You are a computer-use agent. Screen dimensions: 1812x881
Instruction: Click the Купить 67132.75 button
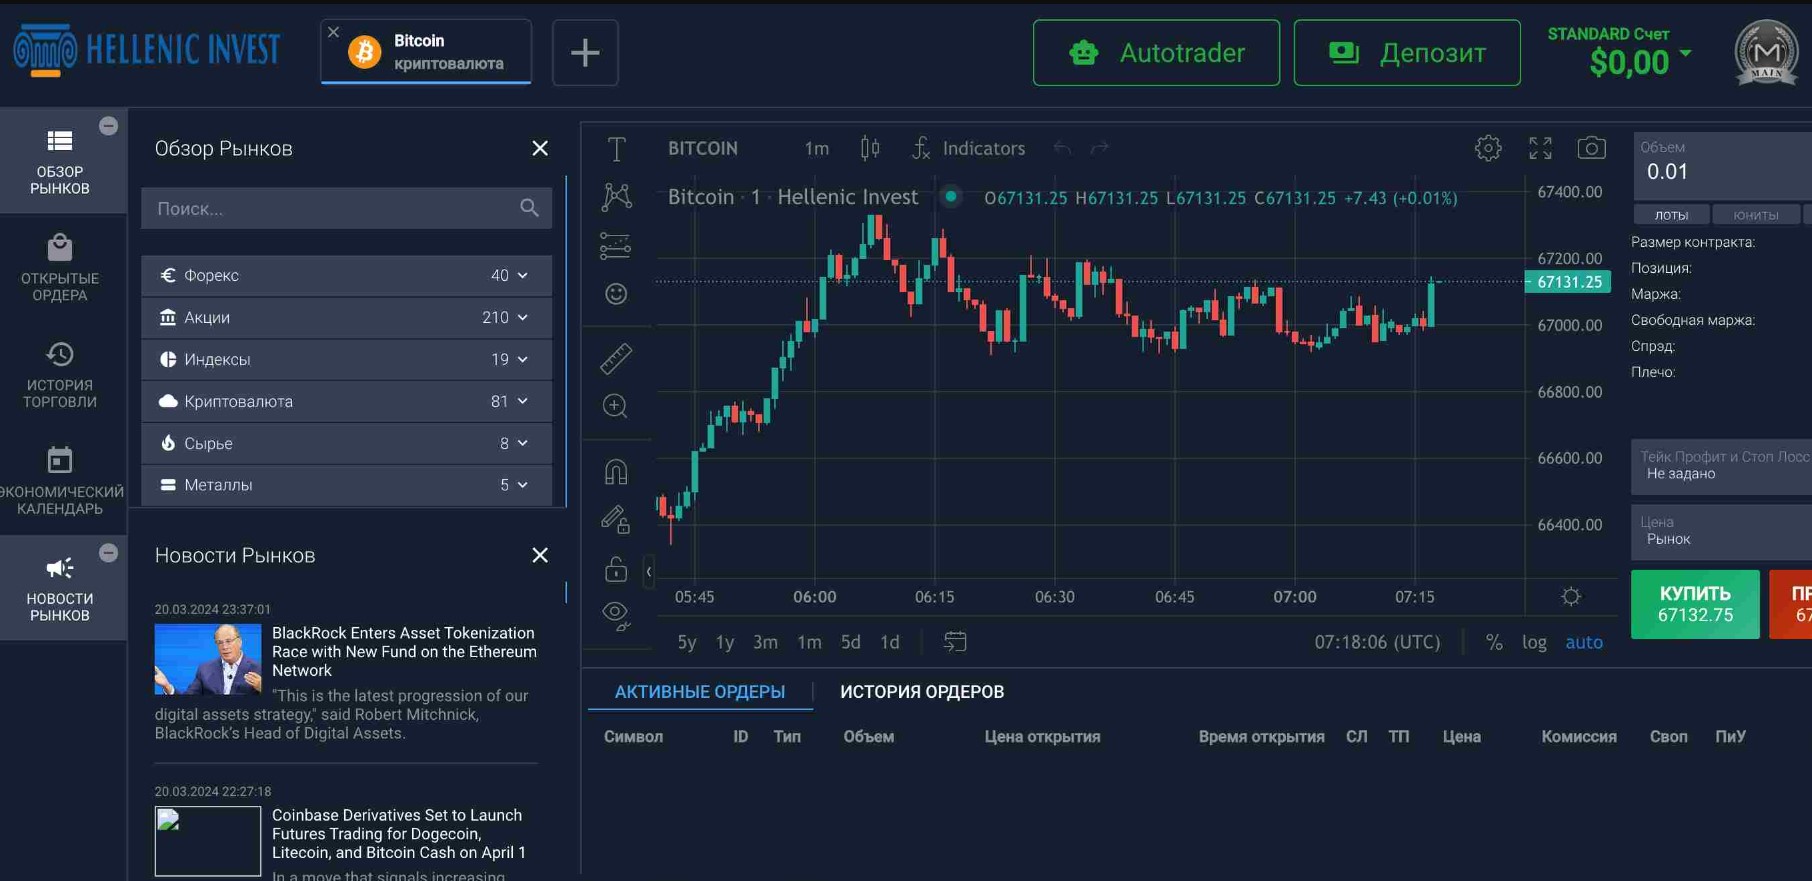click(x=1695, y=604)
